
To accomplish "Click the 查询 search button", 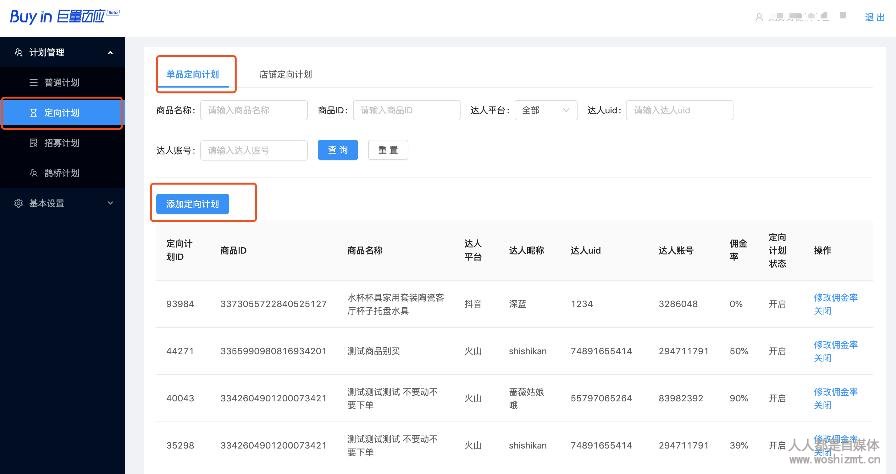I will 338,150.
